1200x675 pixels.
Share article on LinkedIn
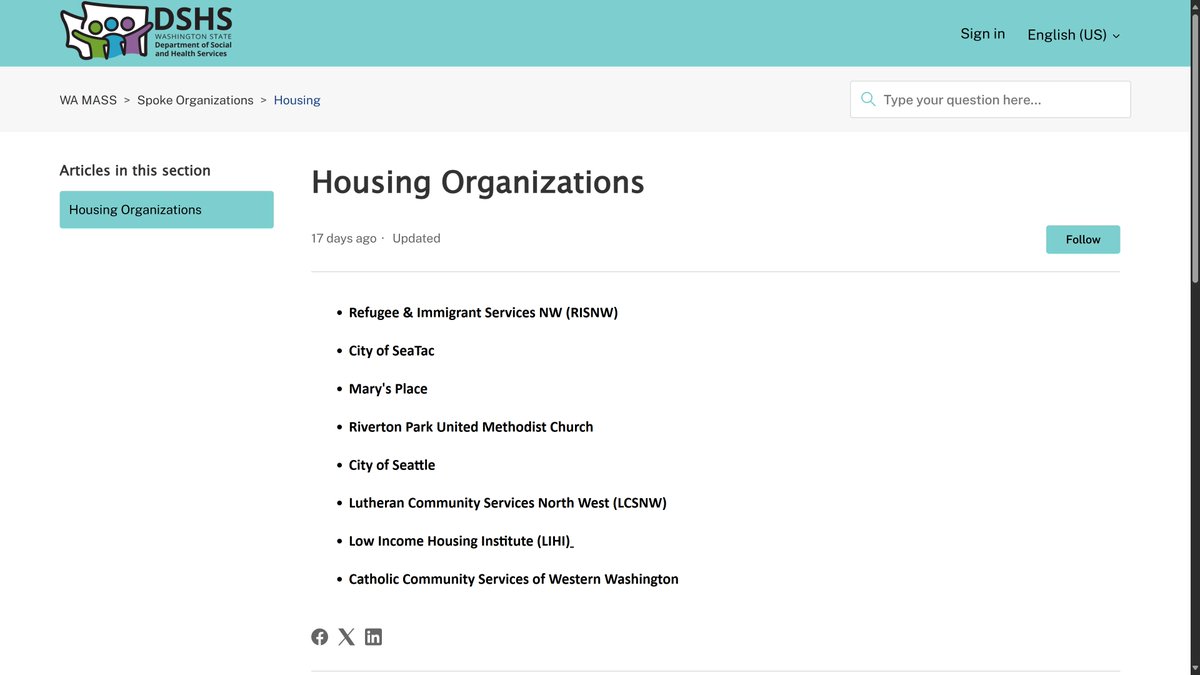[x=374, y=637]
